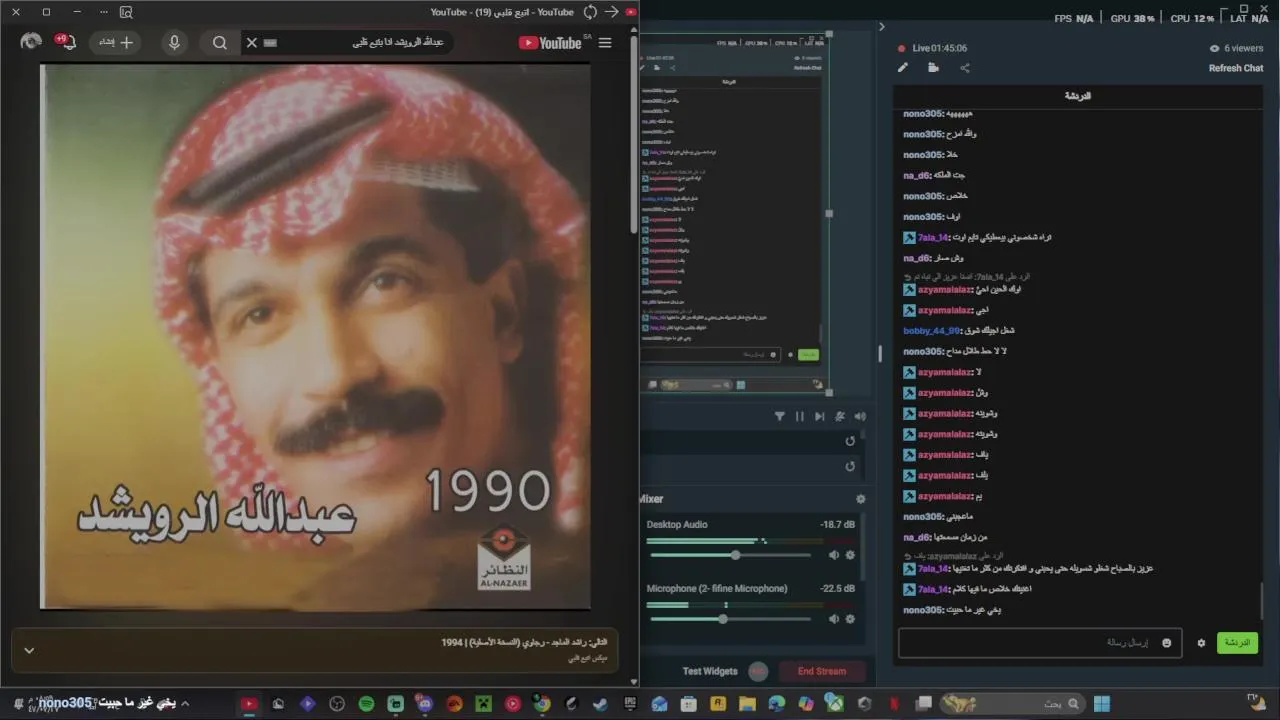This screenshot has width=1280, height=720.
Task: Open the YouTube app three-dot menu
Action: point(103,12)
